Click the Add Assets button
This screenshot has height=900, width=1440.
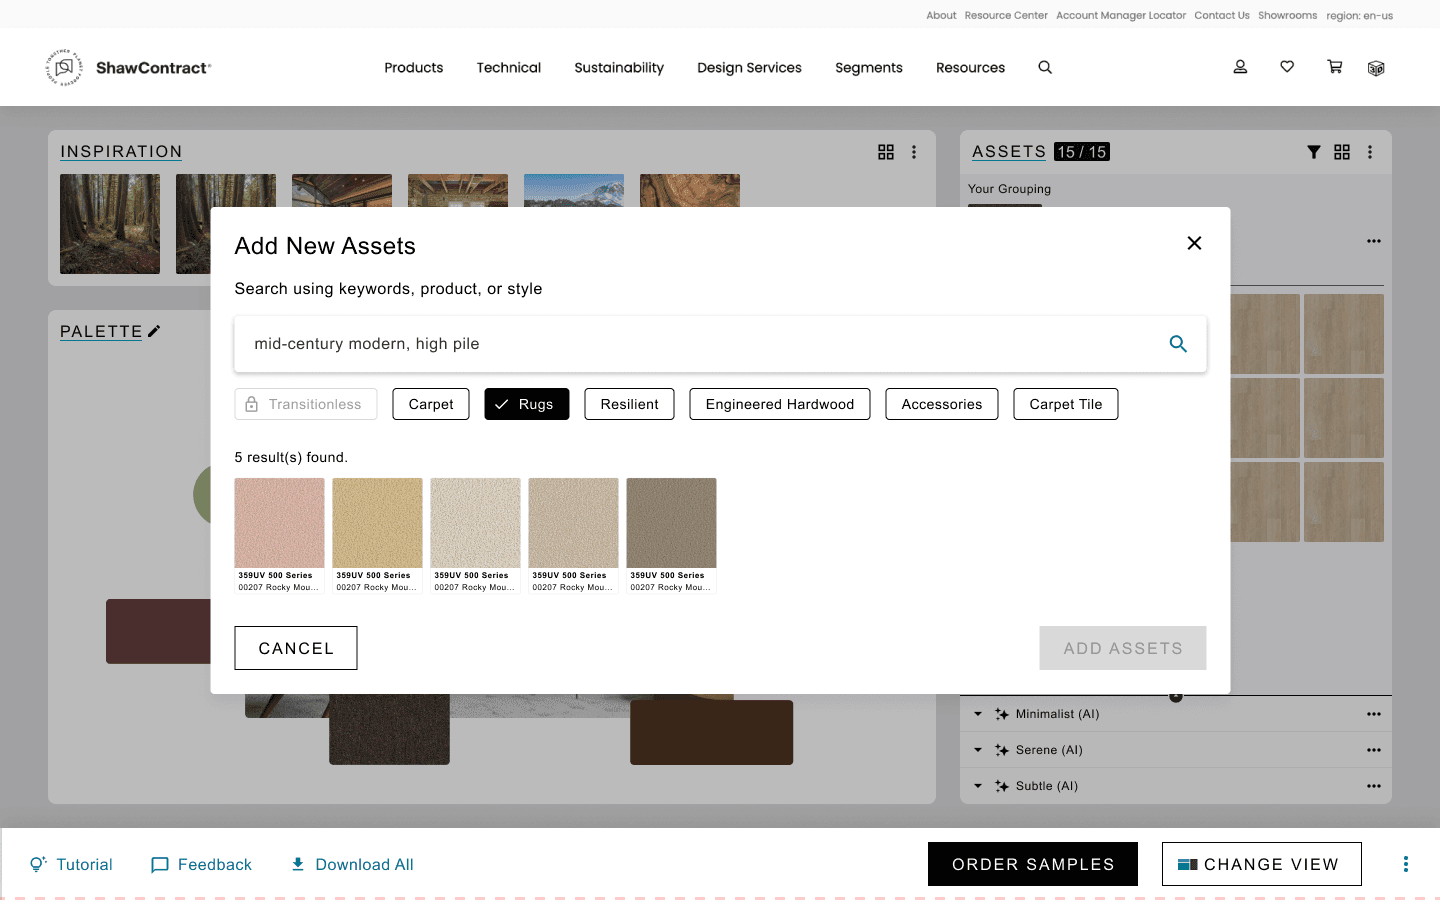point(1123,648)
